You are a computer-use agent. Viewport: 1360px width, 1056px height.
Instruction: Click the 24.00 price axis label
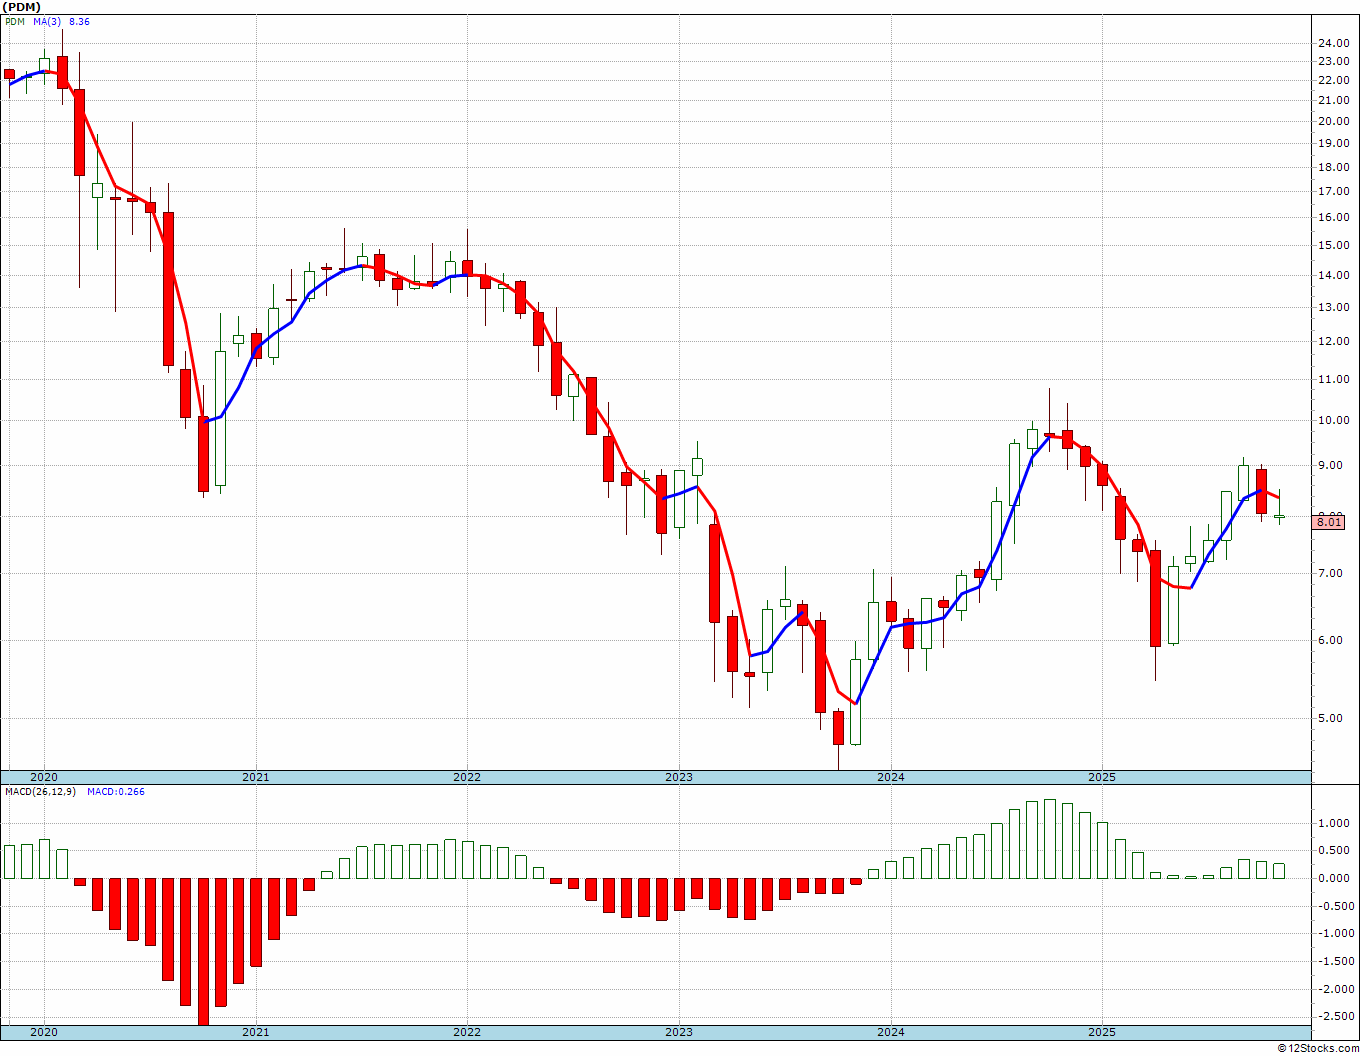point(1333,44)
